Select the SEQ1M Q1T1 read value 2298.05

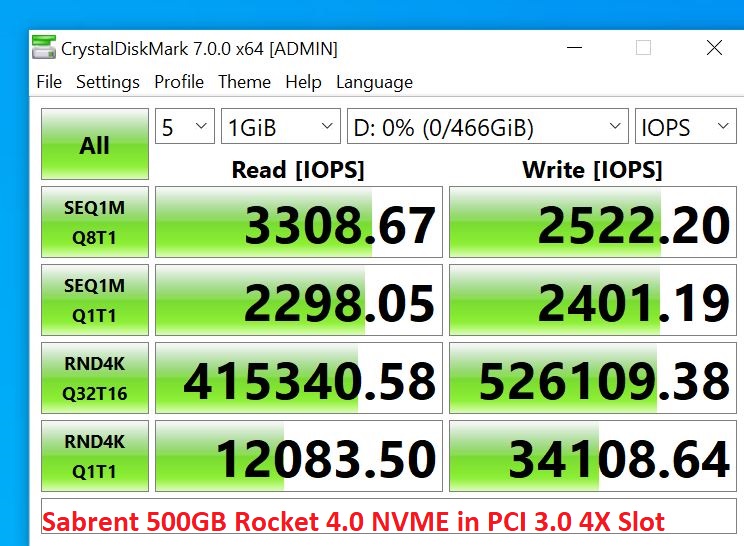click(x=299, y=300)
